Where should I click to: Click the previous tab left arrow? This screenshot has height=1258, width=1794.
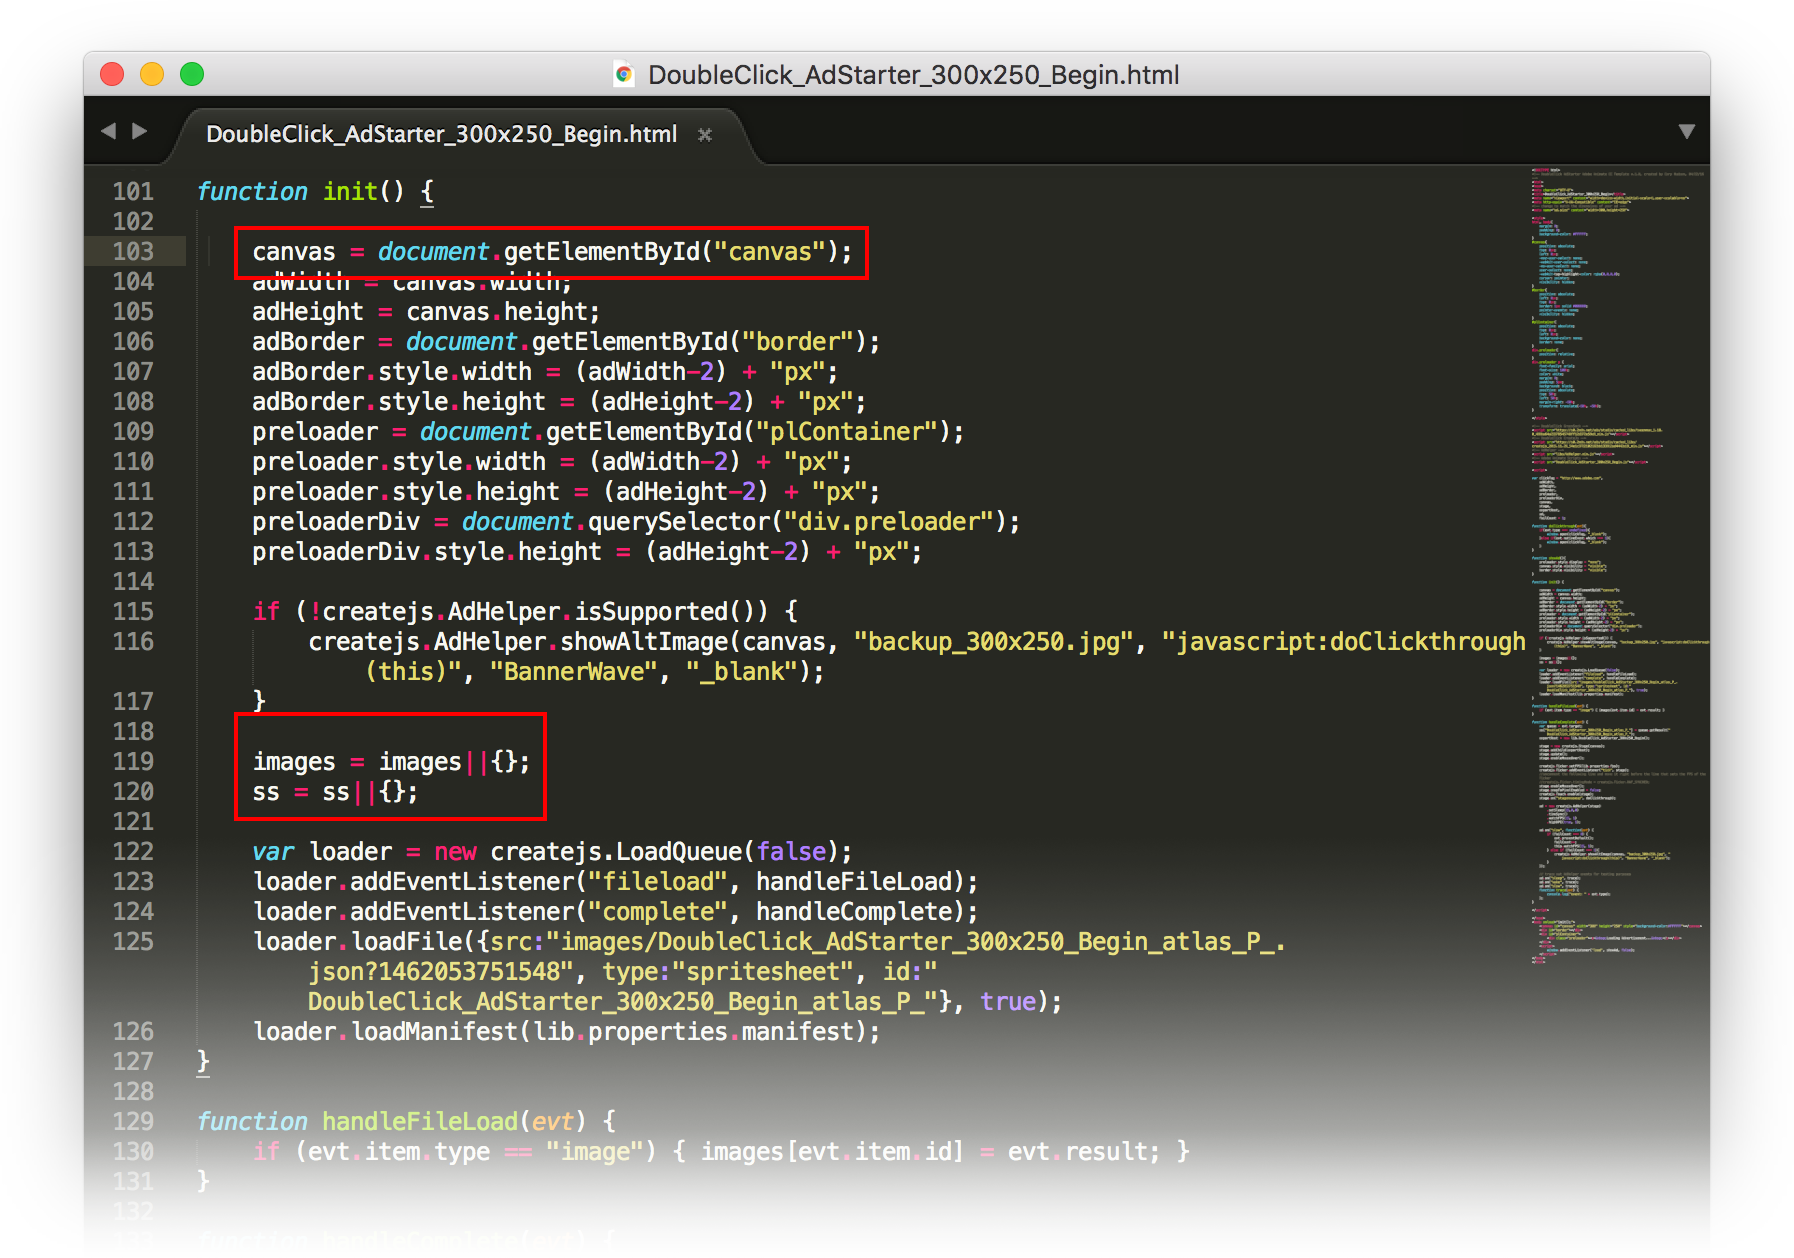click(109, 131)
